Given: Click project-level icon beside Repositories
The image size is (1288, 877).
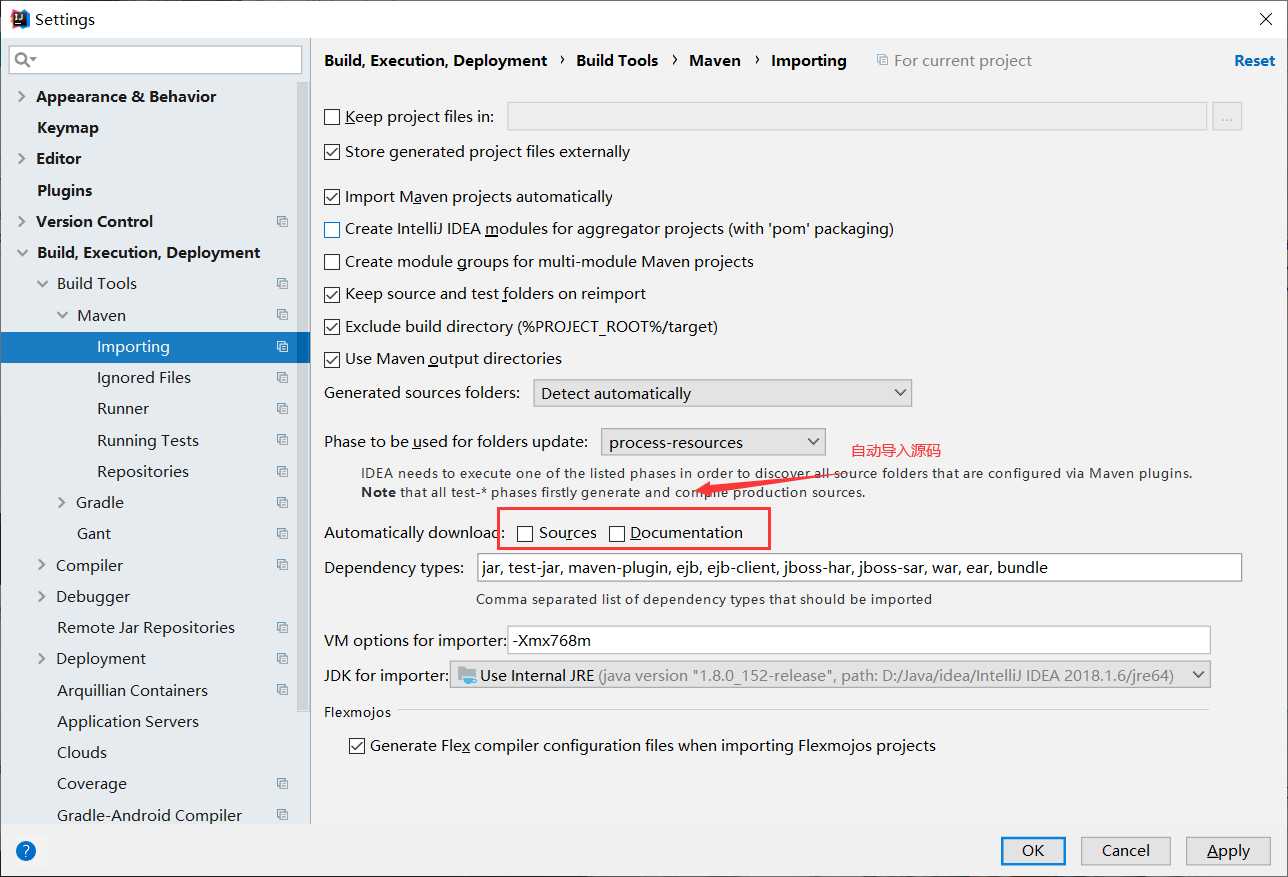Looking at the screenshot, I should (x=282, y=471).
